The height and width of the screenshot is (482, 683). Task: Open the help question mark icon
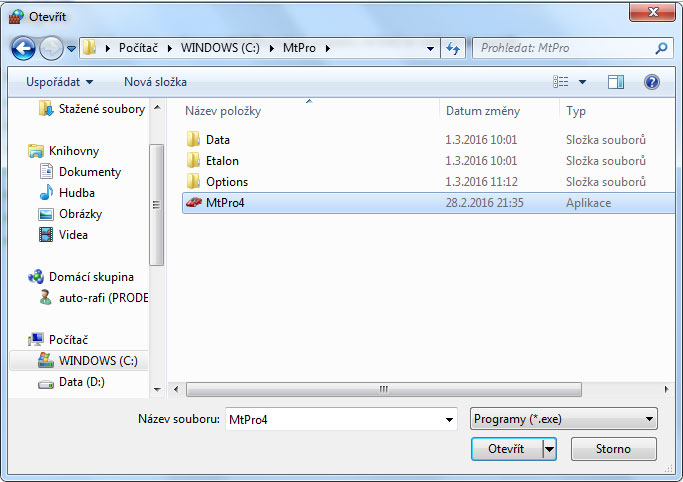tap(652, 82)
